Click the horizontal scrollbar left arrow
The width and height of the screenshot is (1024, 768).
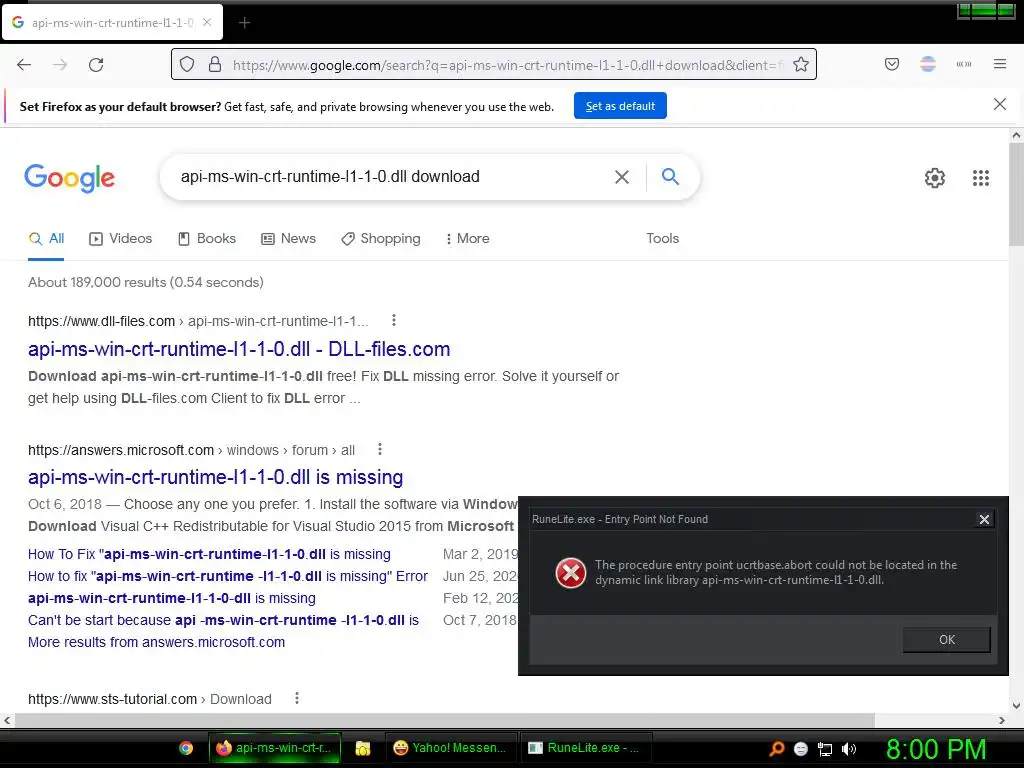pyautogui.click(x=7, y=720)
